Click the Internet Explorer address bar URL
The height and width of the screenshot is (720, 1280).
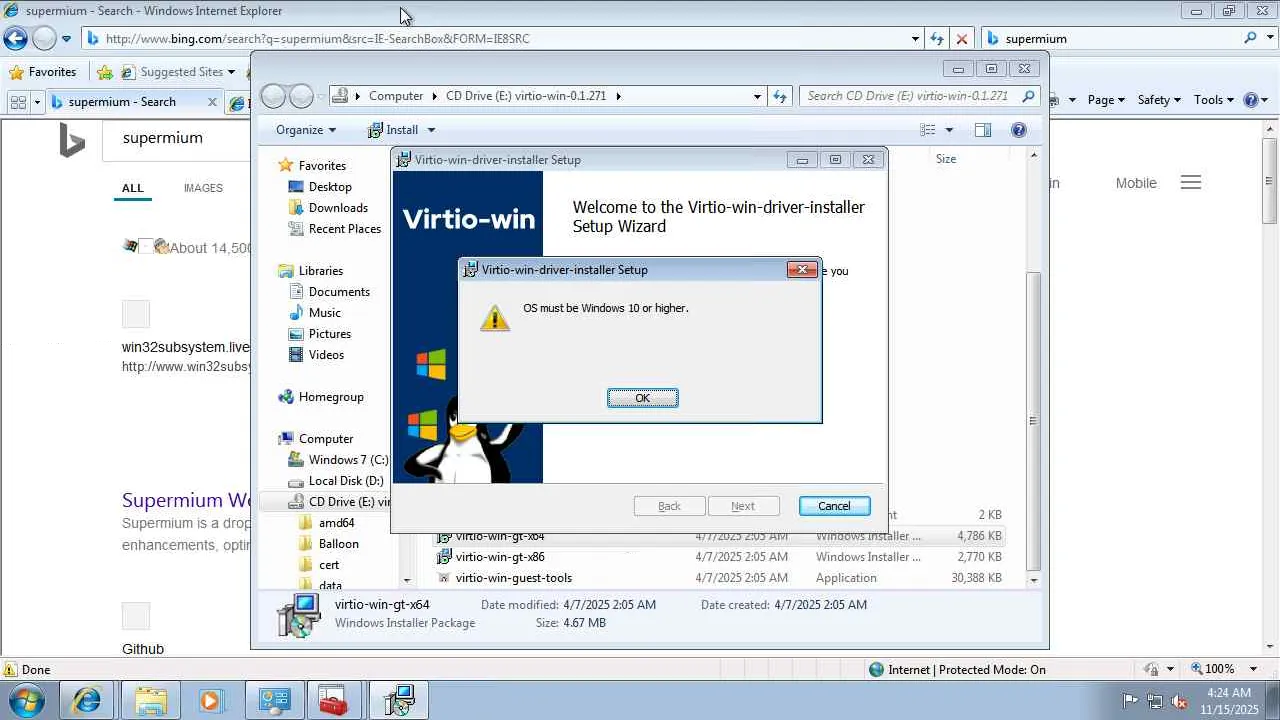318,39
